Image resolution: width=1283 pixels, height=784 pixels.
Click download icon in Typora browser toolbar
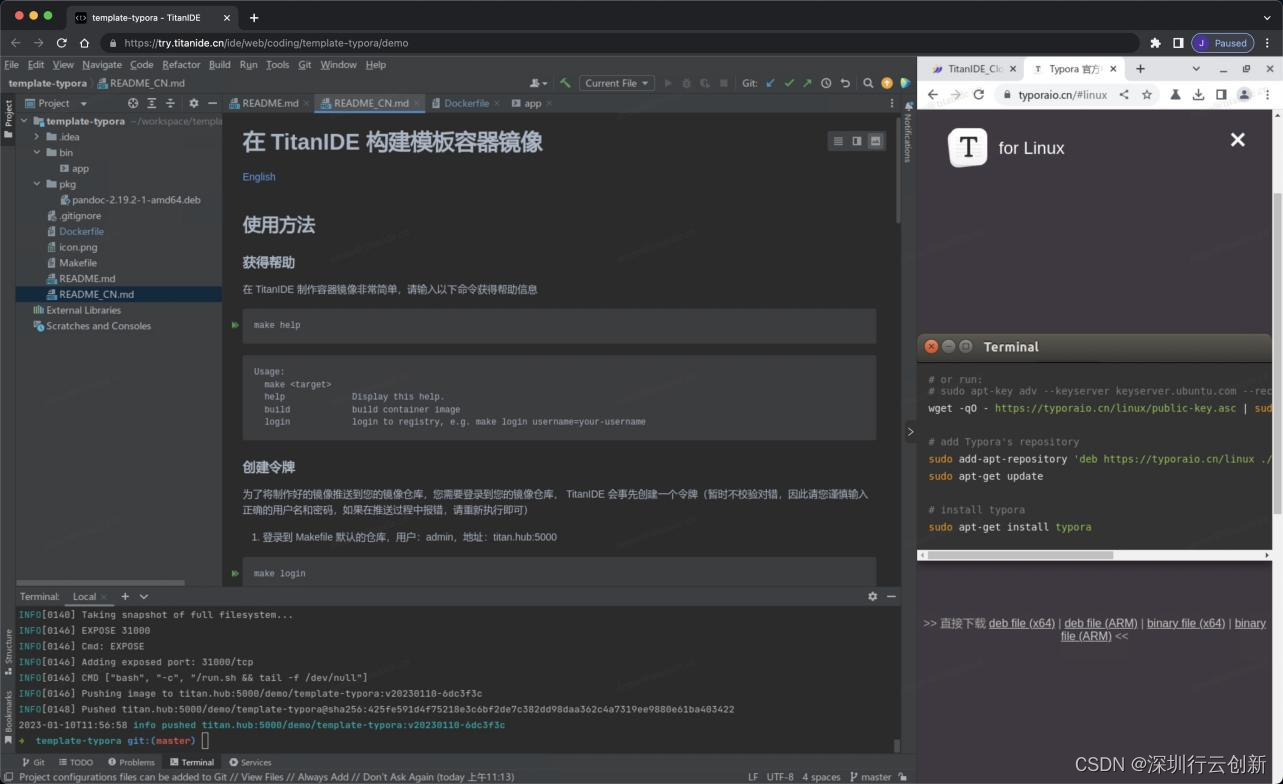tap(1198, 94)
